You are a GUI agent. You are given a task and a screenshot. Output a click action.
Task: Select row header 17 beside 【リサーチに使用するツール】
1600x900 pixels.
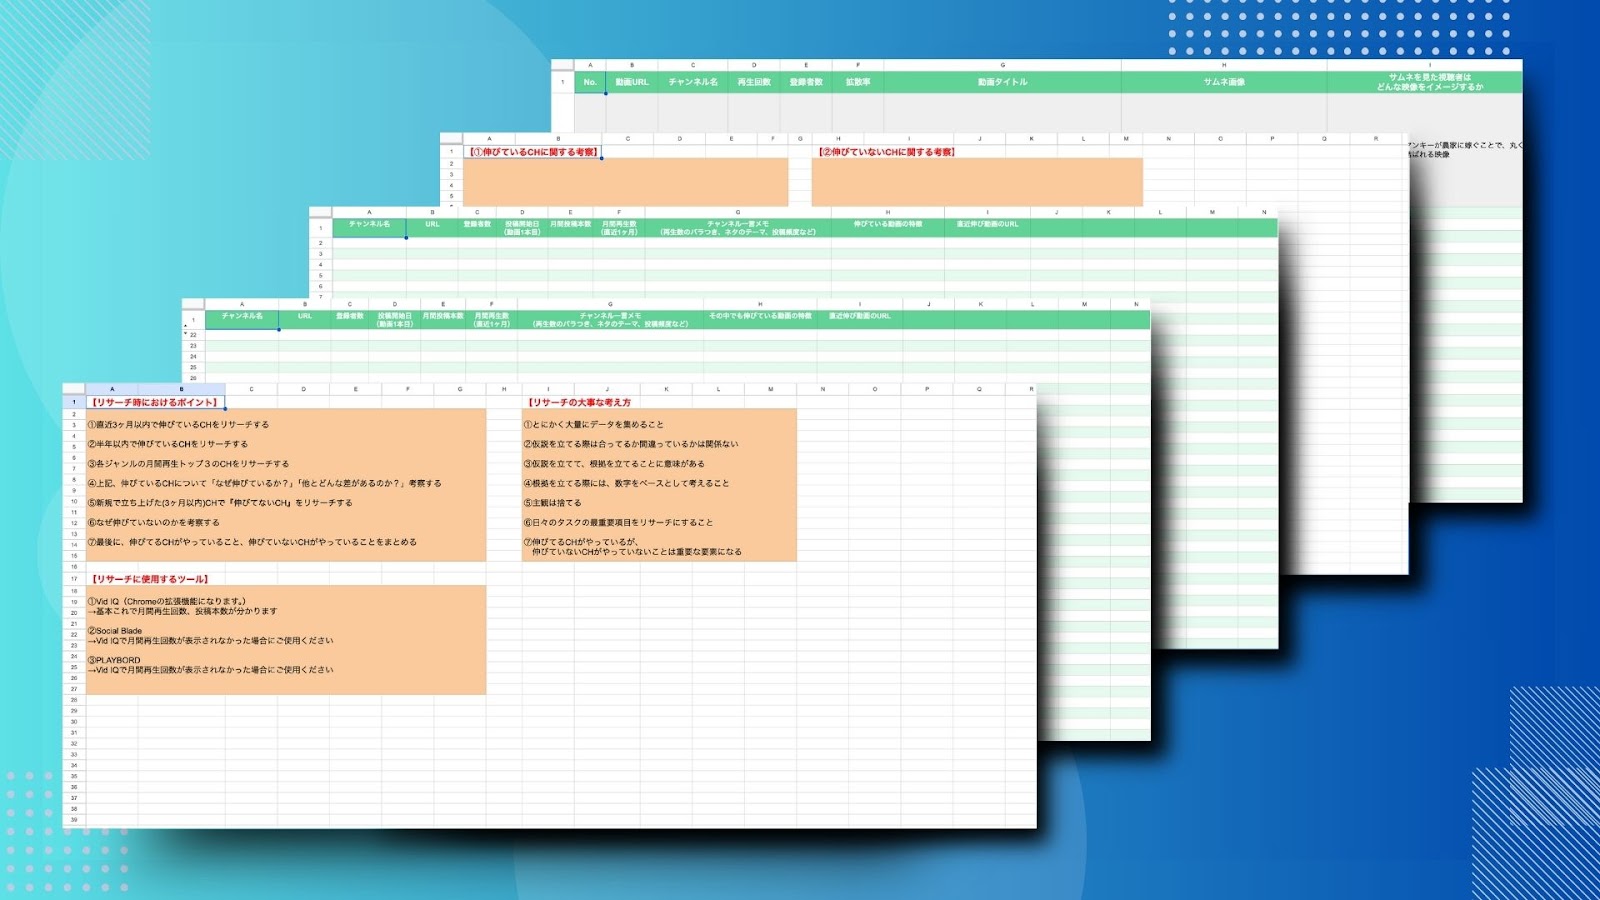tap(74, 579)
